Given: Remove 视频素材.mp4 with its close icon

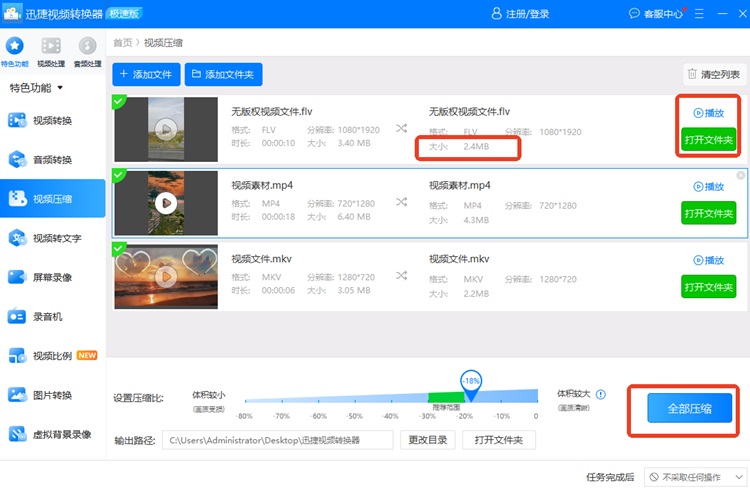Looking at the screenshot, I should tap(740, 175).
